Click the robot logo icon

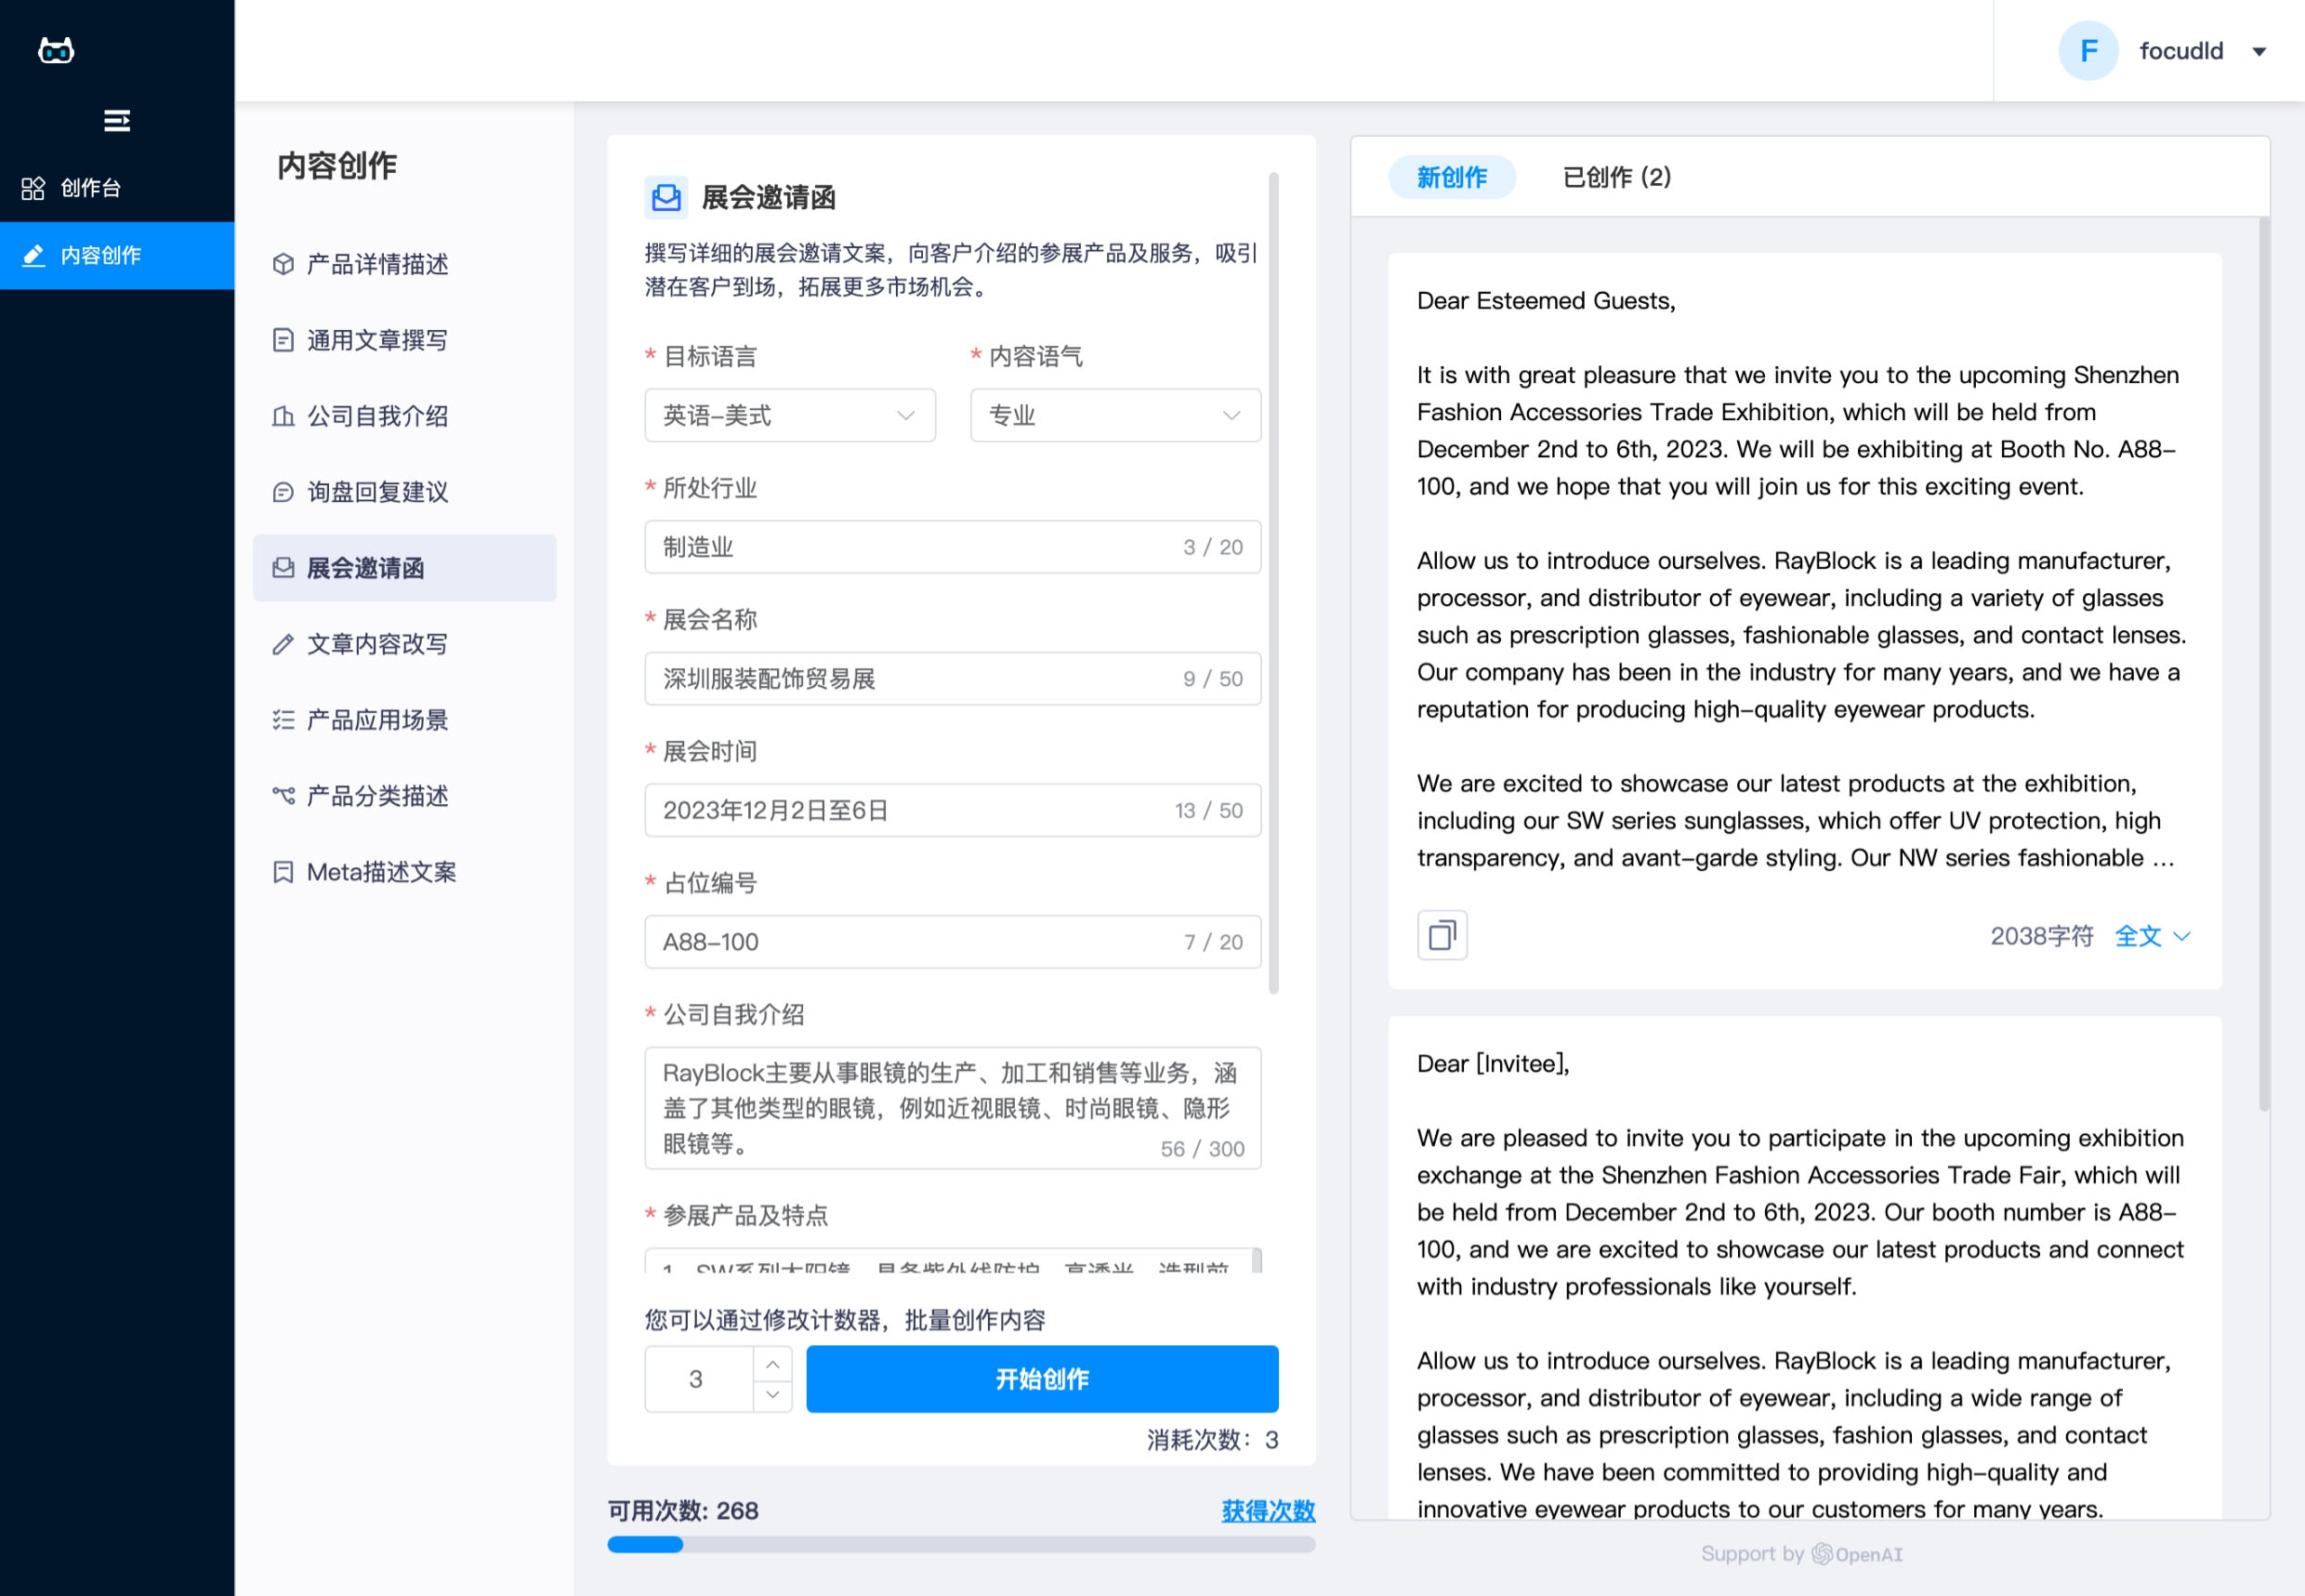click(56, 50)
